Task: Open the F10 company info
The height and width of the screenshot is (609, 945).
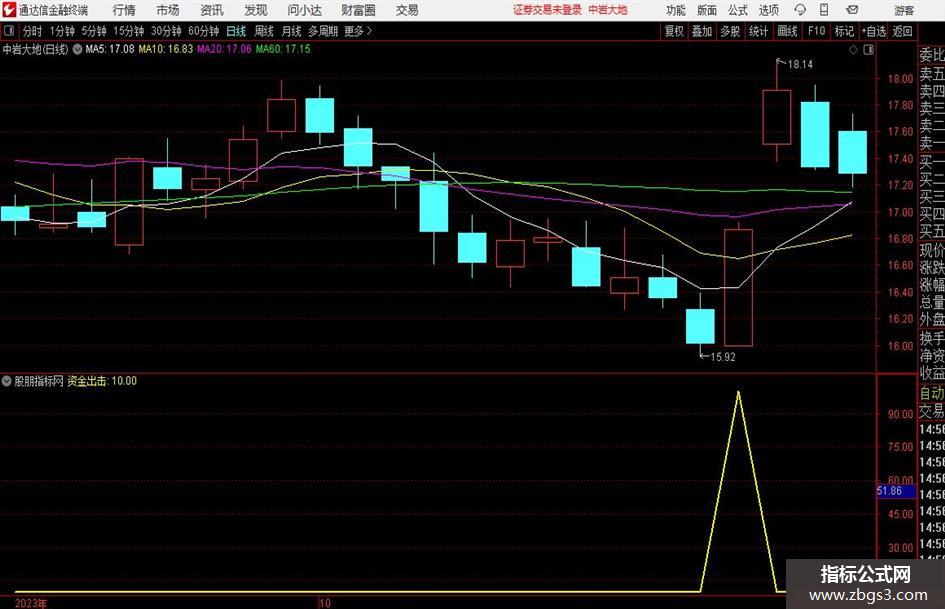Action: (x=817, y=31)
